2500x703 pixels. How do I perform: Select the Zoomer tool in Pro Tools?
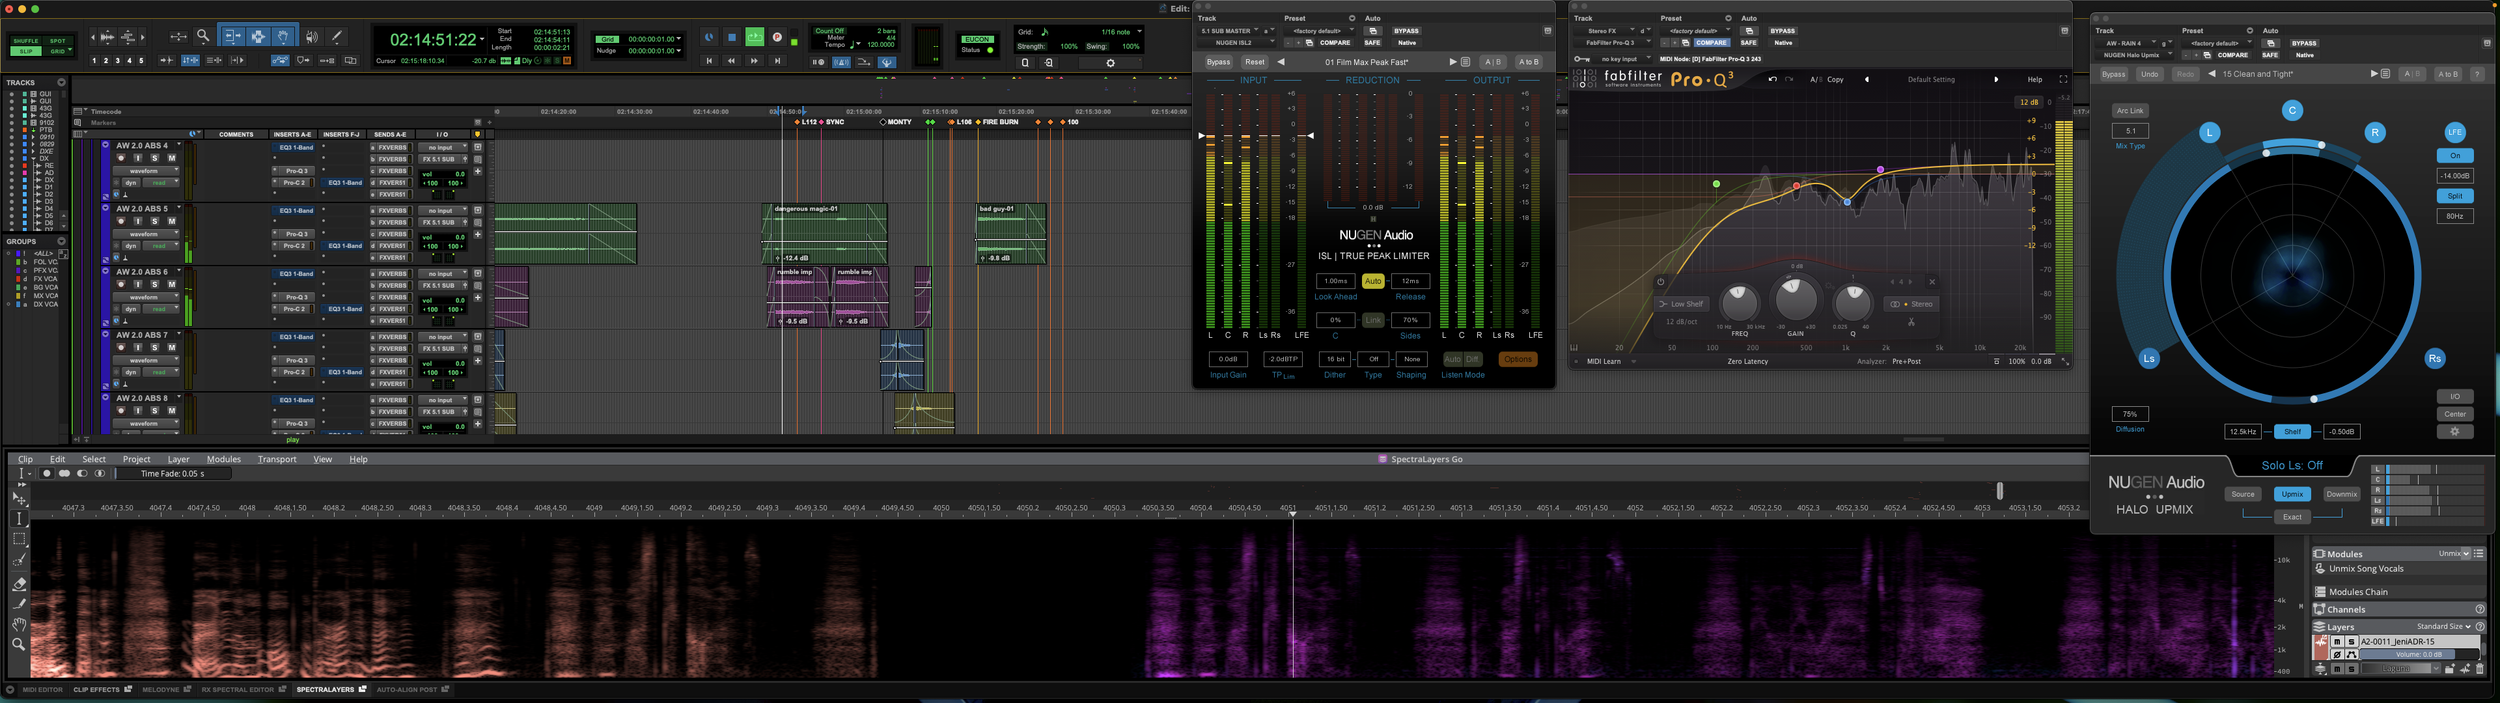[x=203, y=36]
